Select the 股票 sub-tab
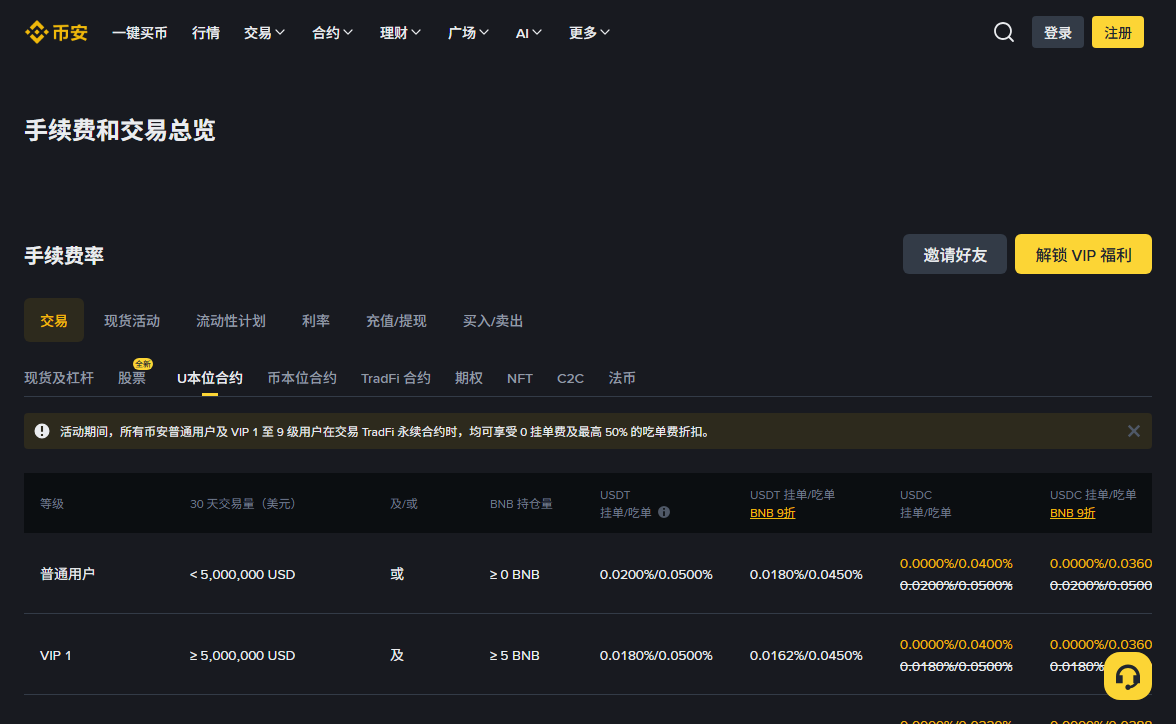 click(x=132, y=378)
